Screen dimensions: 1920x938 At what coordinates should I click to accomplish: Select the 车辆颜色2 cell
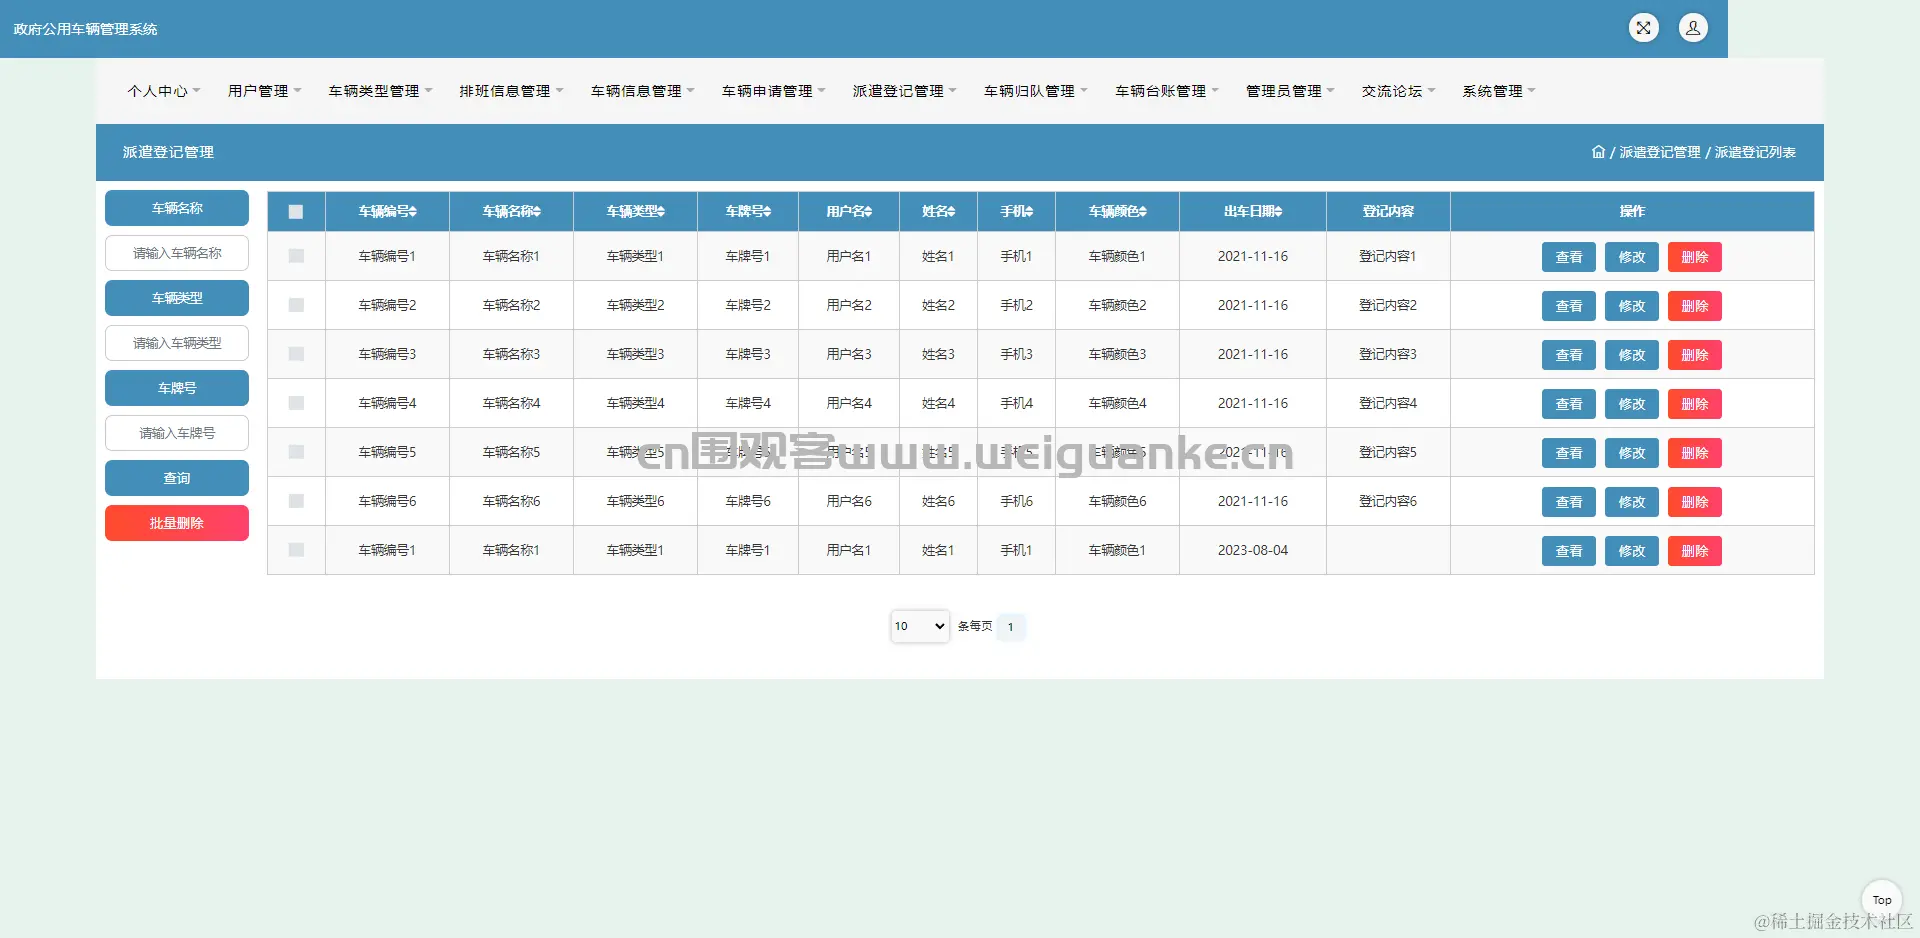tap(1117, 305)
